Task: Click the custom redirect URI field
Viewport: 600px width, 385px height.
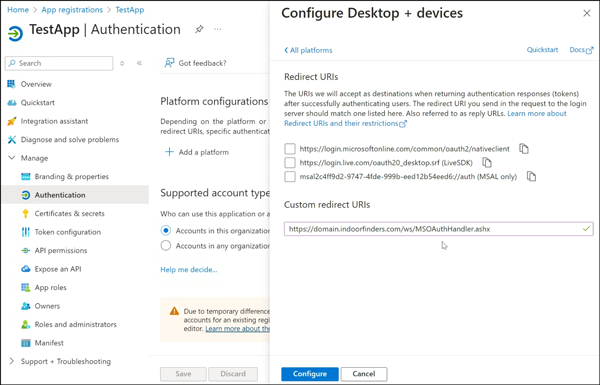Action: [439, 229]
